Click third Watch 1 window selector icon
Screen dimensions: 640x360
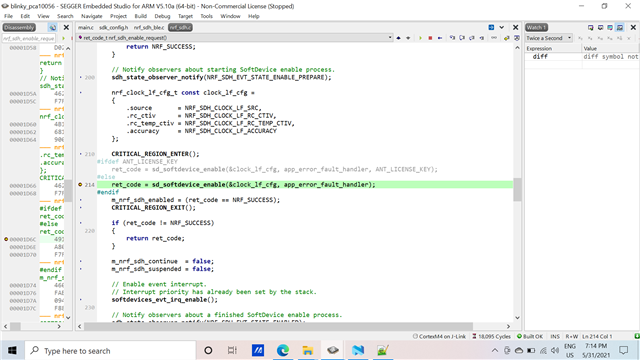(610, 27)
